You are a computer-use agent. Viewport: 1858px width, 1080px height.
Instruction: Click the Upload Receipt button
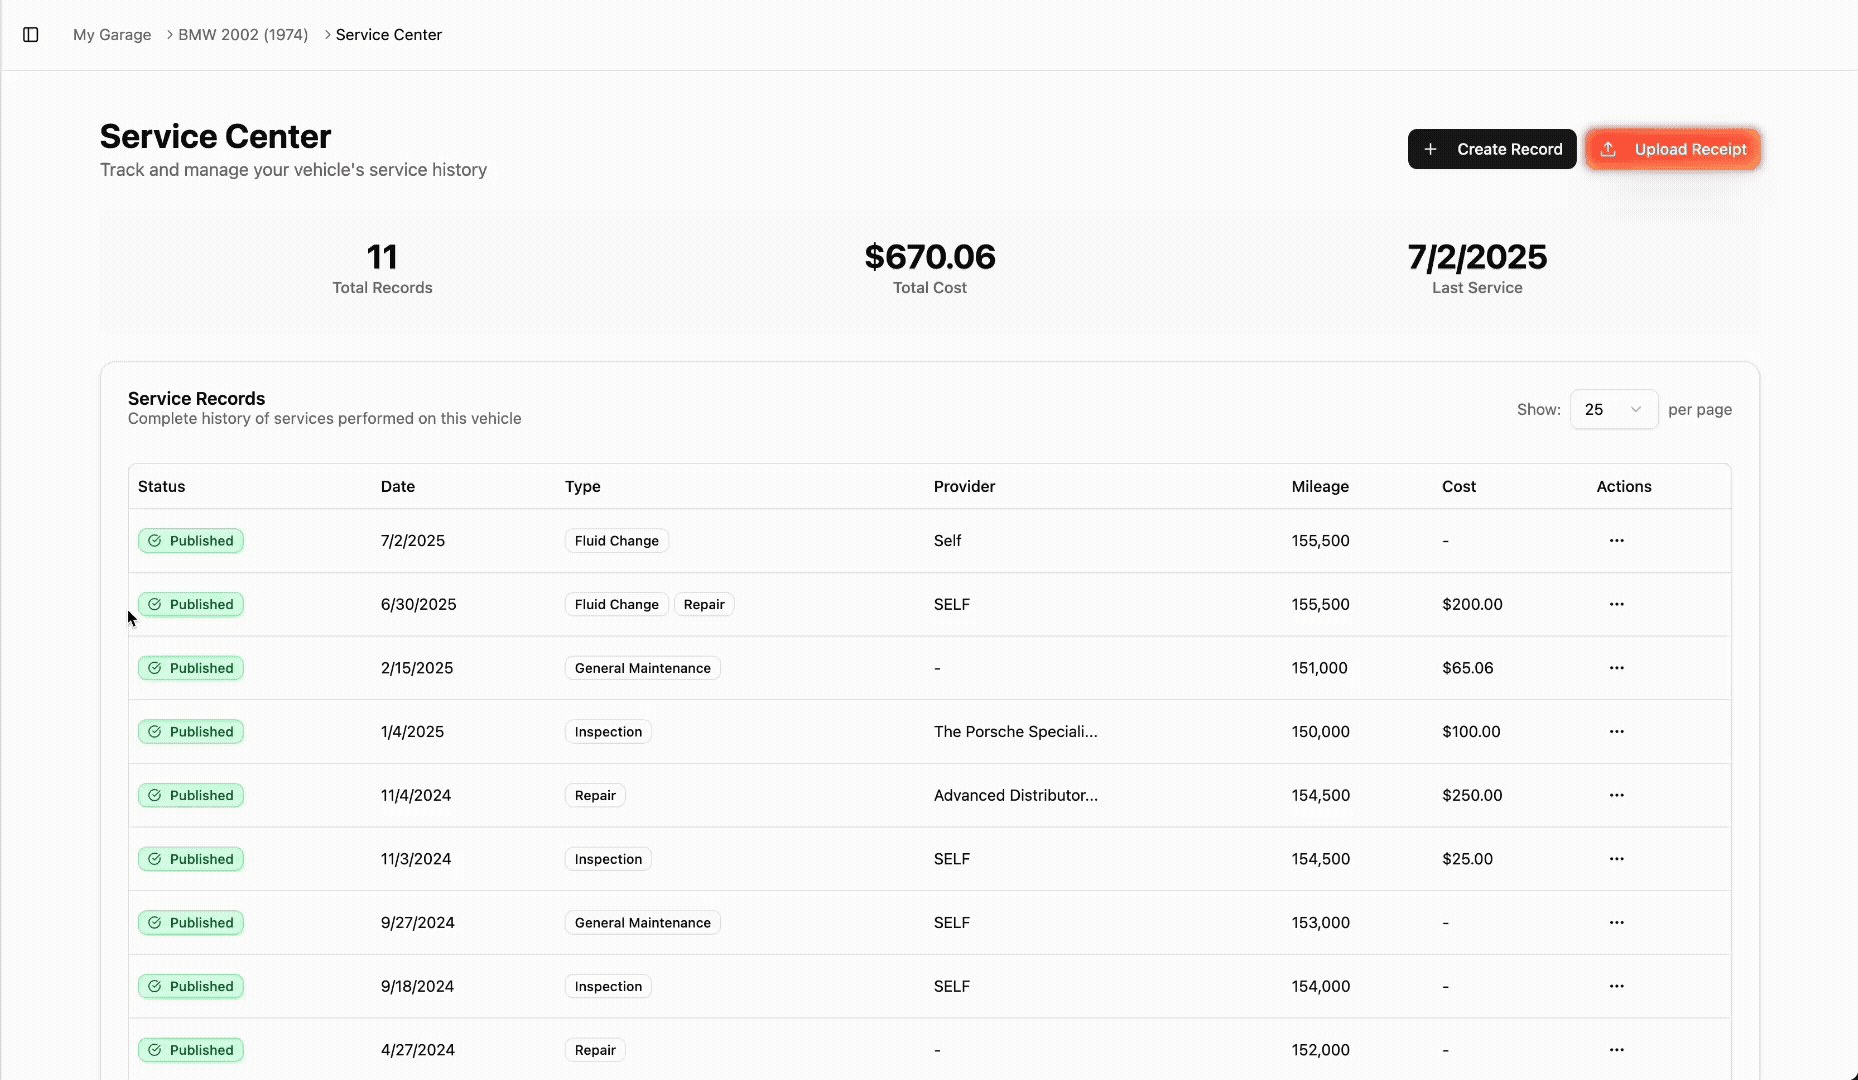1673,149
